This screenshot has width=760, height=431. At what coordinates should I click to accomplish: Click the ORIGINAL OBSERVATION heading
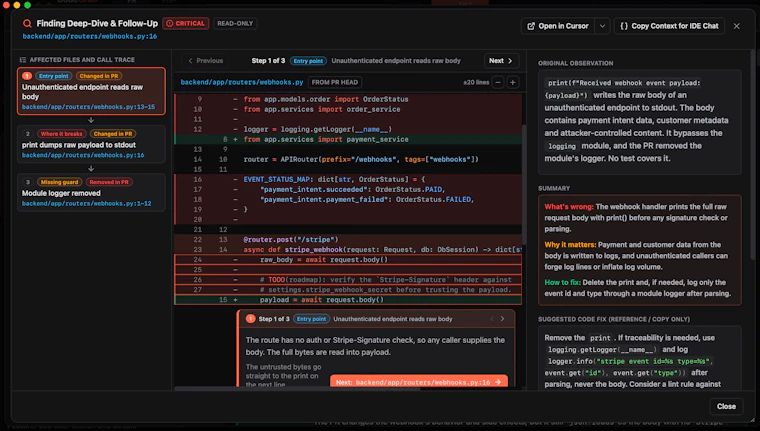pos(575,63)
